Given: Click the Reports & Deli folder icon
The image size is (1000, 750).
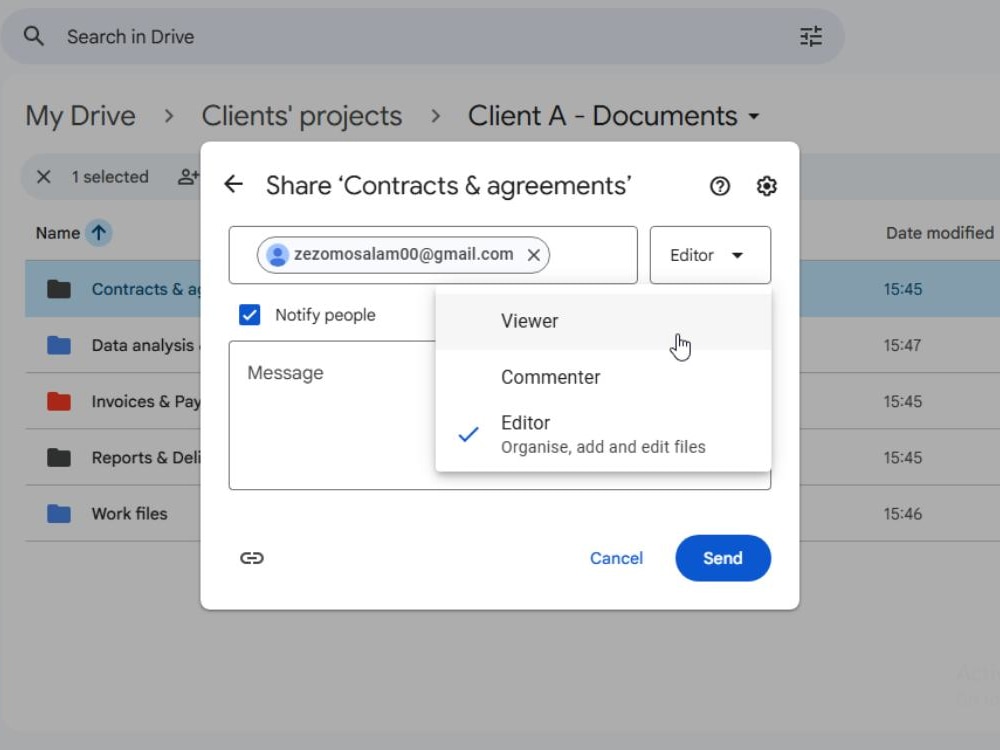Looking at the screenshot, I should pos(59,457).
